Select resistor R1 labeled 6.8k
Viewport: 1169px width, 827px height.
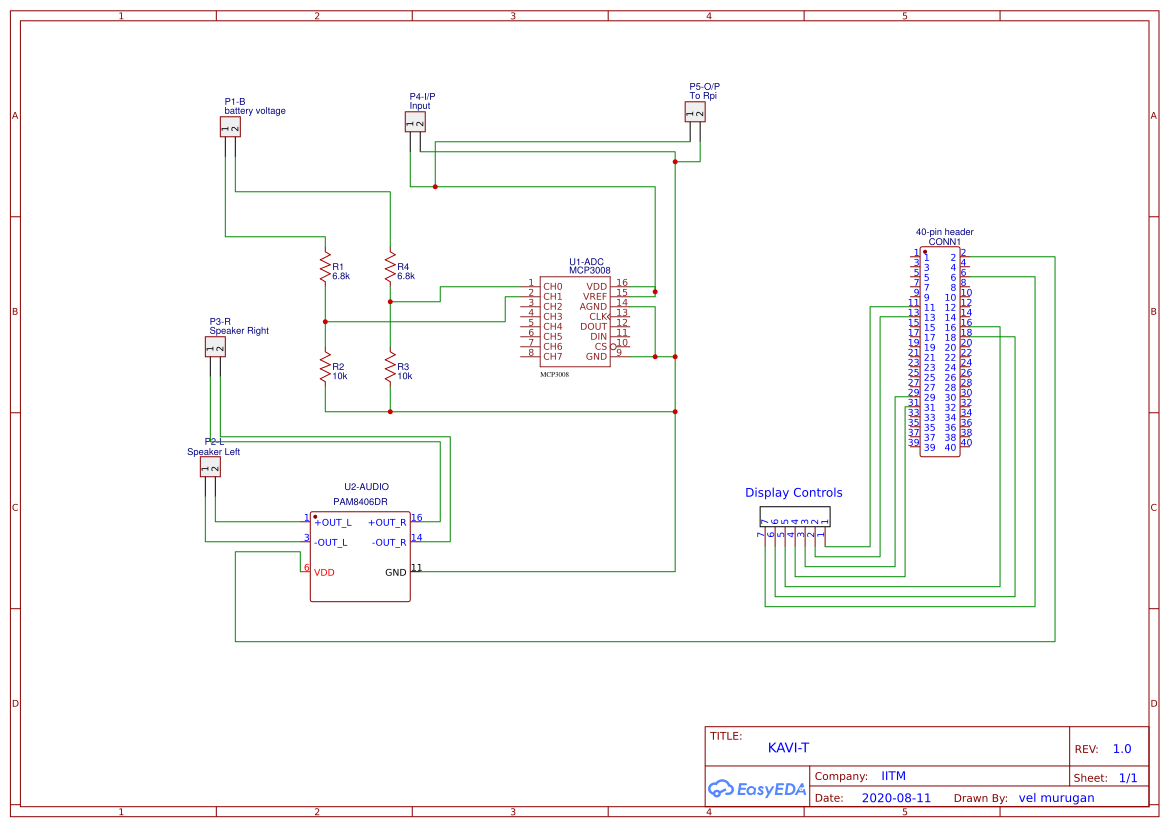[x=325, y=268]
